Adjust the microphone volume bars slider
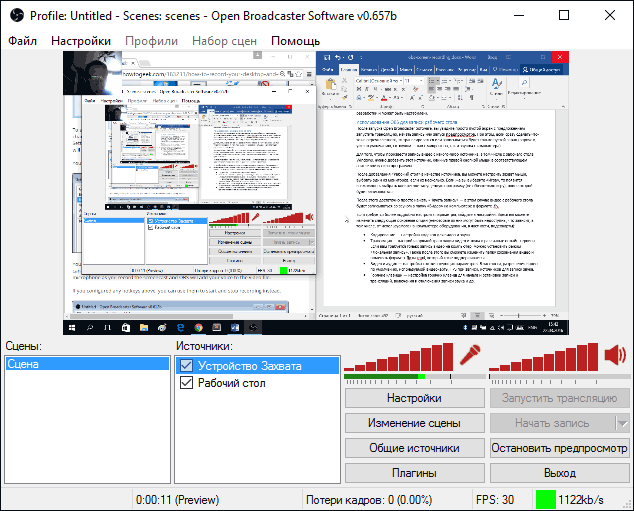Screen dimensions: 634x511 (399, 357)
